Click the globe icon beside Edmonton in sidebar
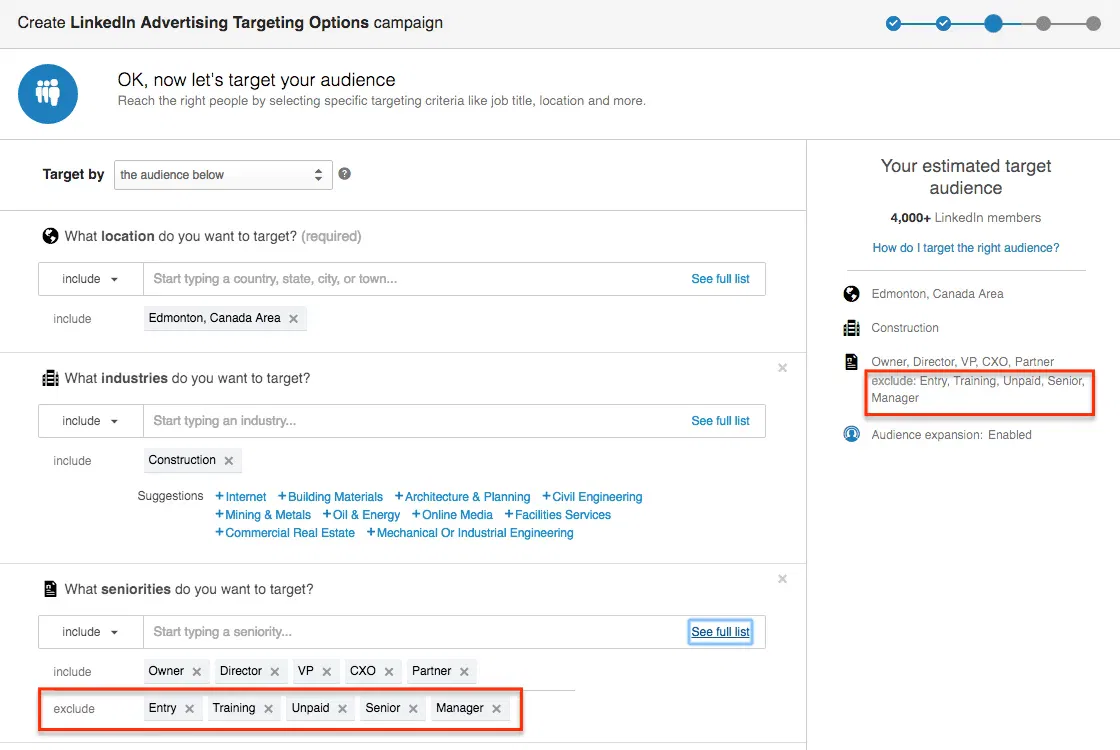Screen dimensions: 1120x750 [851, 293]
